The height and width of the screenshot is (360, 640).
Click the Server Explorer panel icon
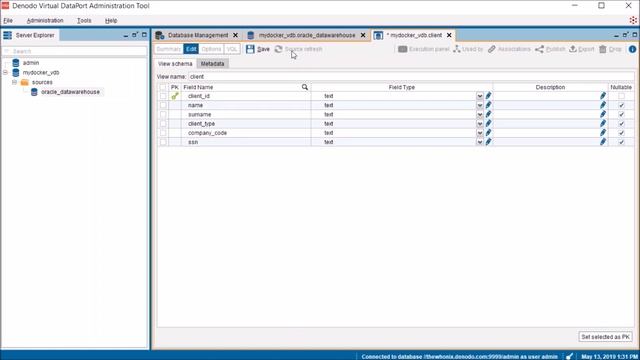click(x=7, y=35)
